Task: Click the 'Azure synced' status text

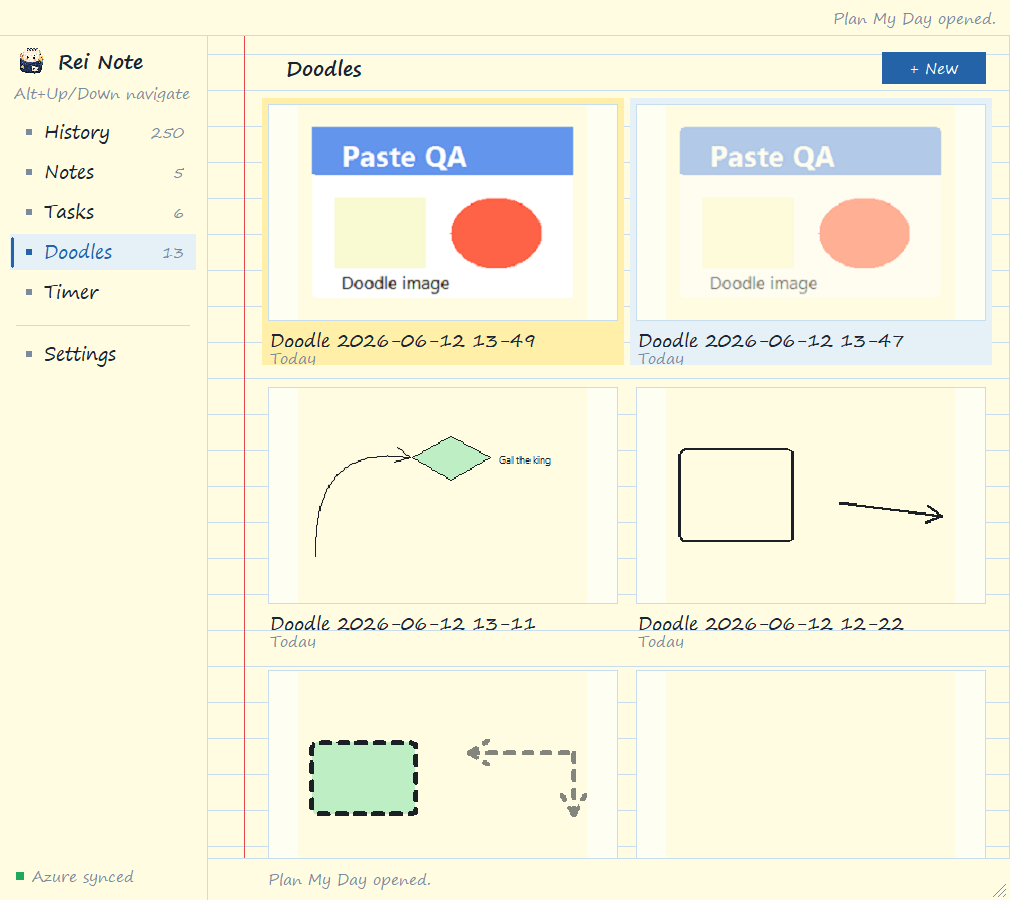Action: pyautogui.click(x=82, y=877)
